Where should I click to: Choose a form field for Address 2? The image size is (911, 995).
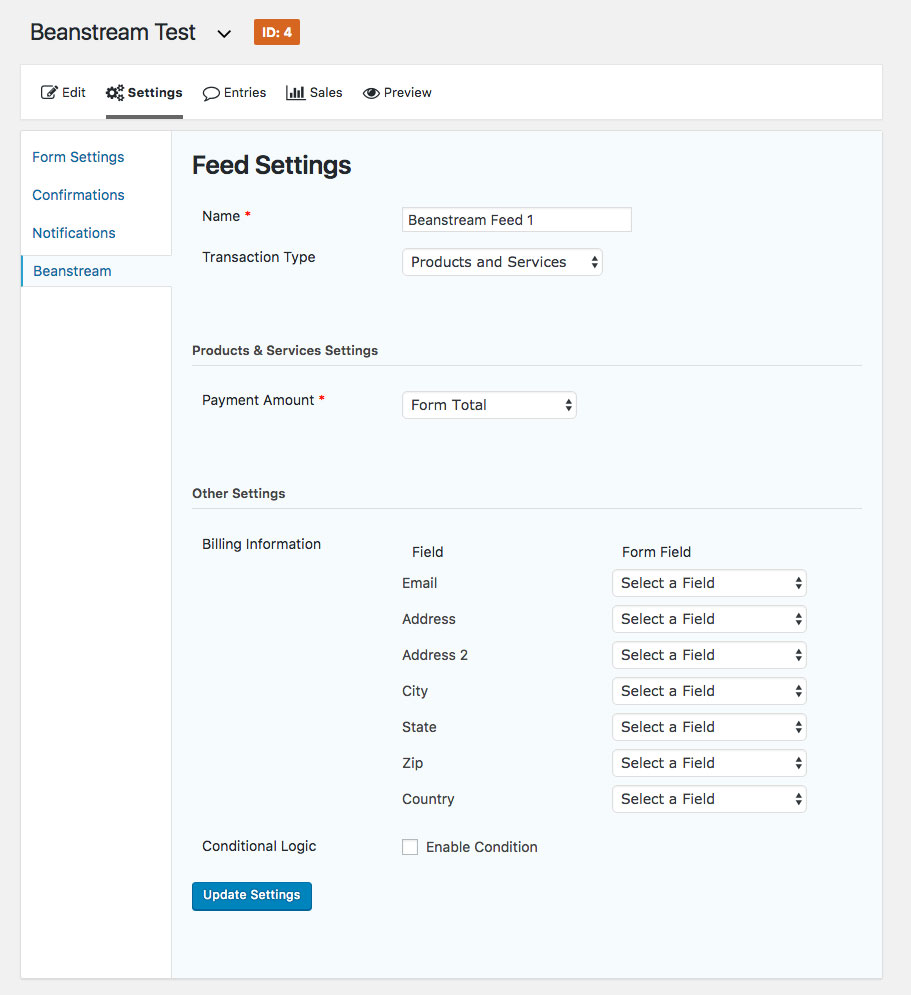(x=709, y=655)
